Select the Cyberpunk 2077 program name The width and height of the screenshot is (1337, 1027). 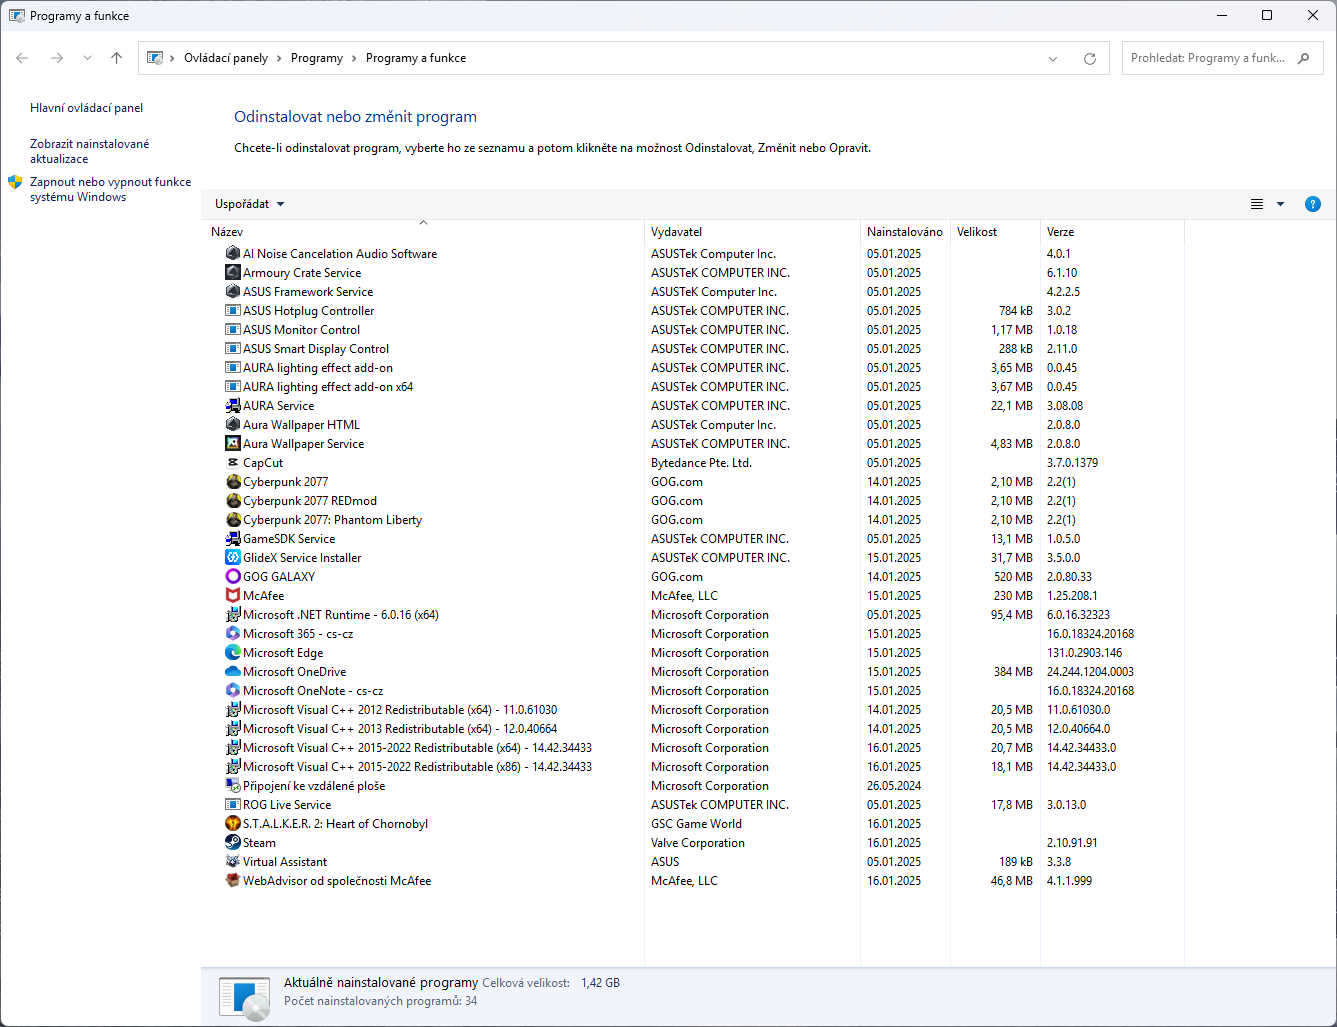pyautogui.click(x=286, y=482)
